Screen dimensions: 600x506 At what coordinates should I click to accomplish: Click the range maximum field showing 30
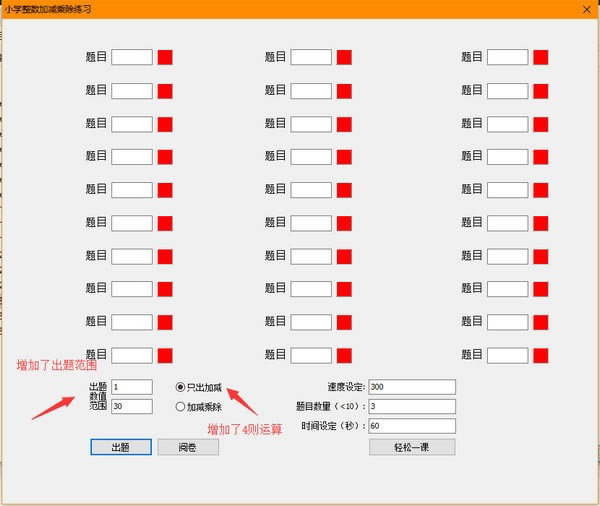coord(132,407)
